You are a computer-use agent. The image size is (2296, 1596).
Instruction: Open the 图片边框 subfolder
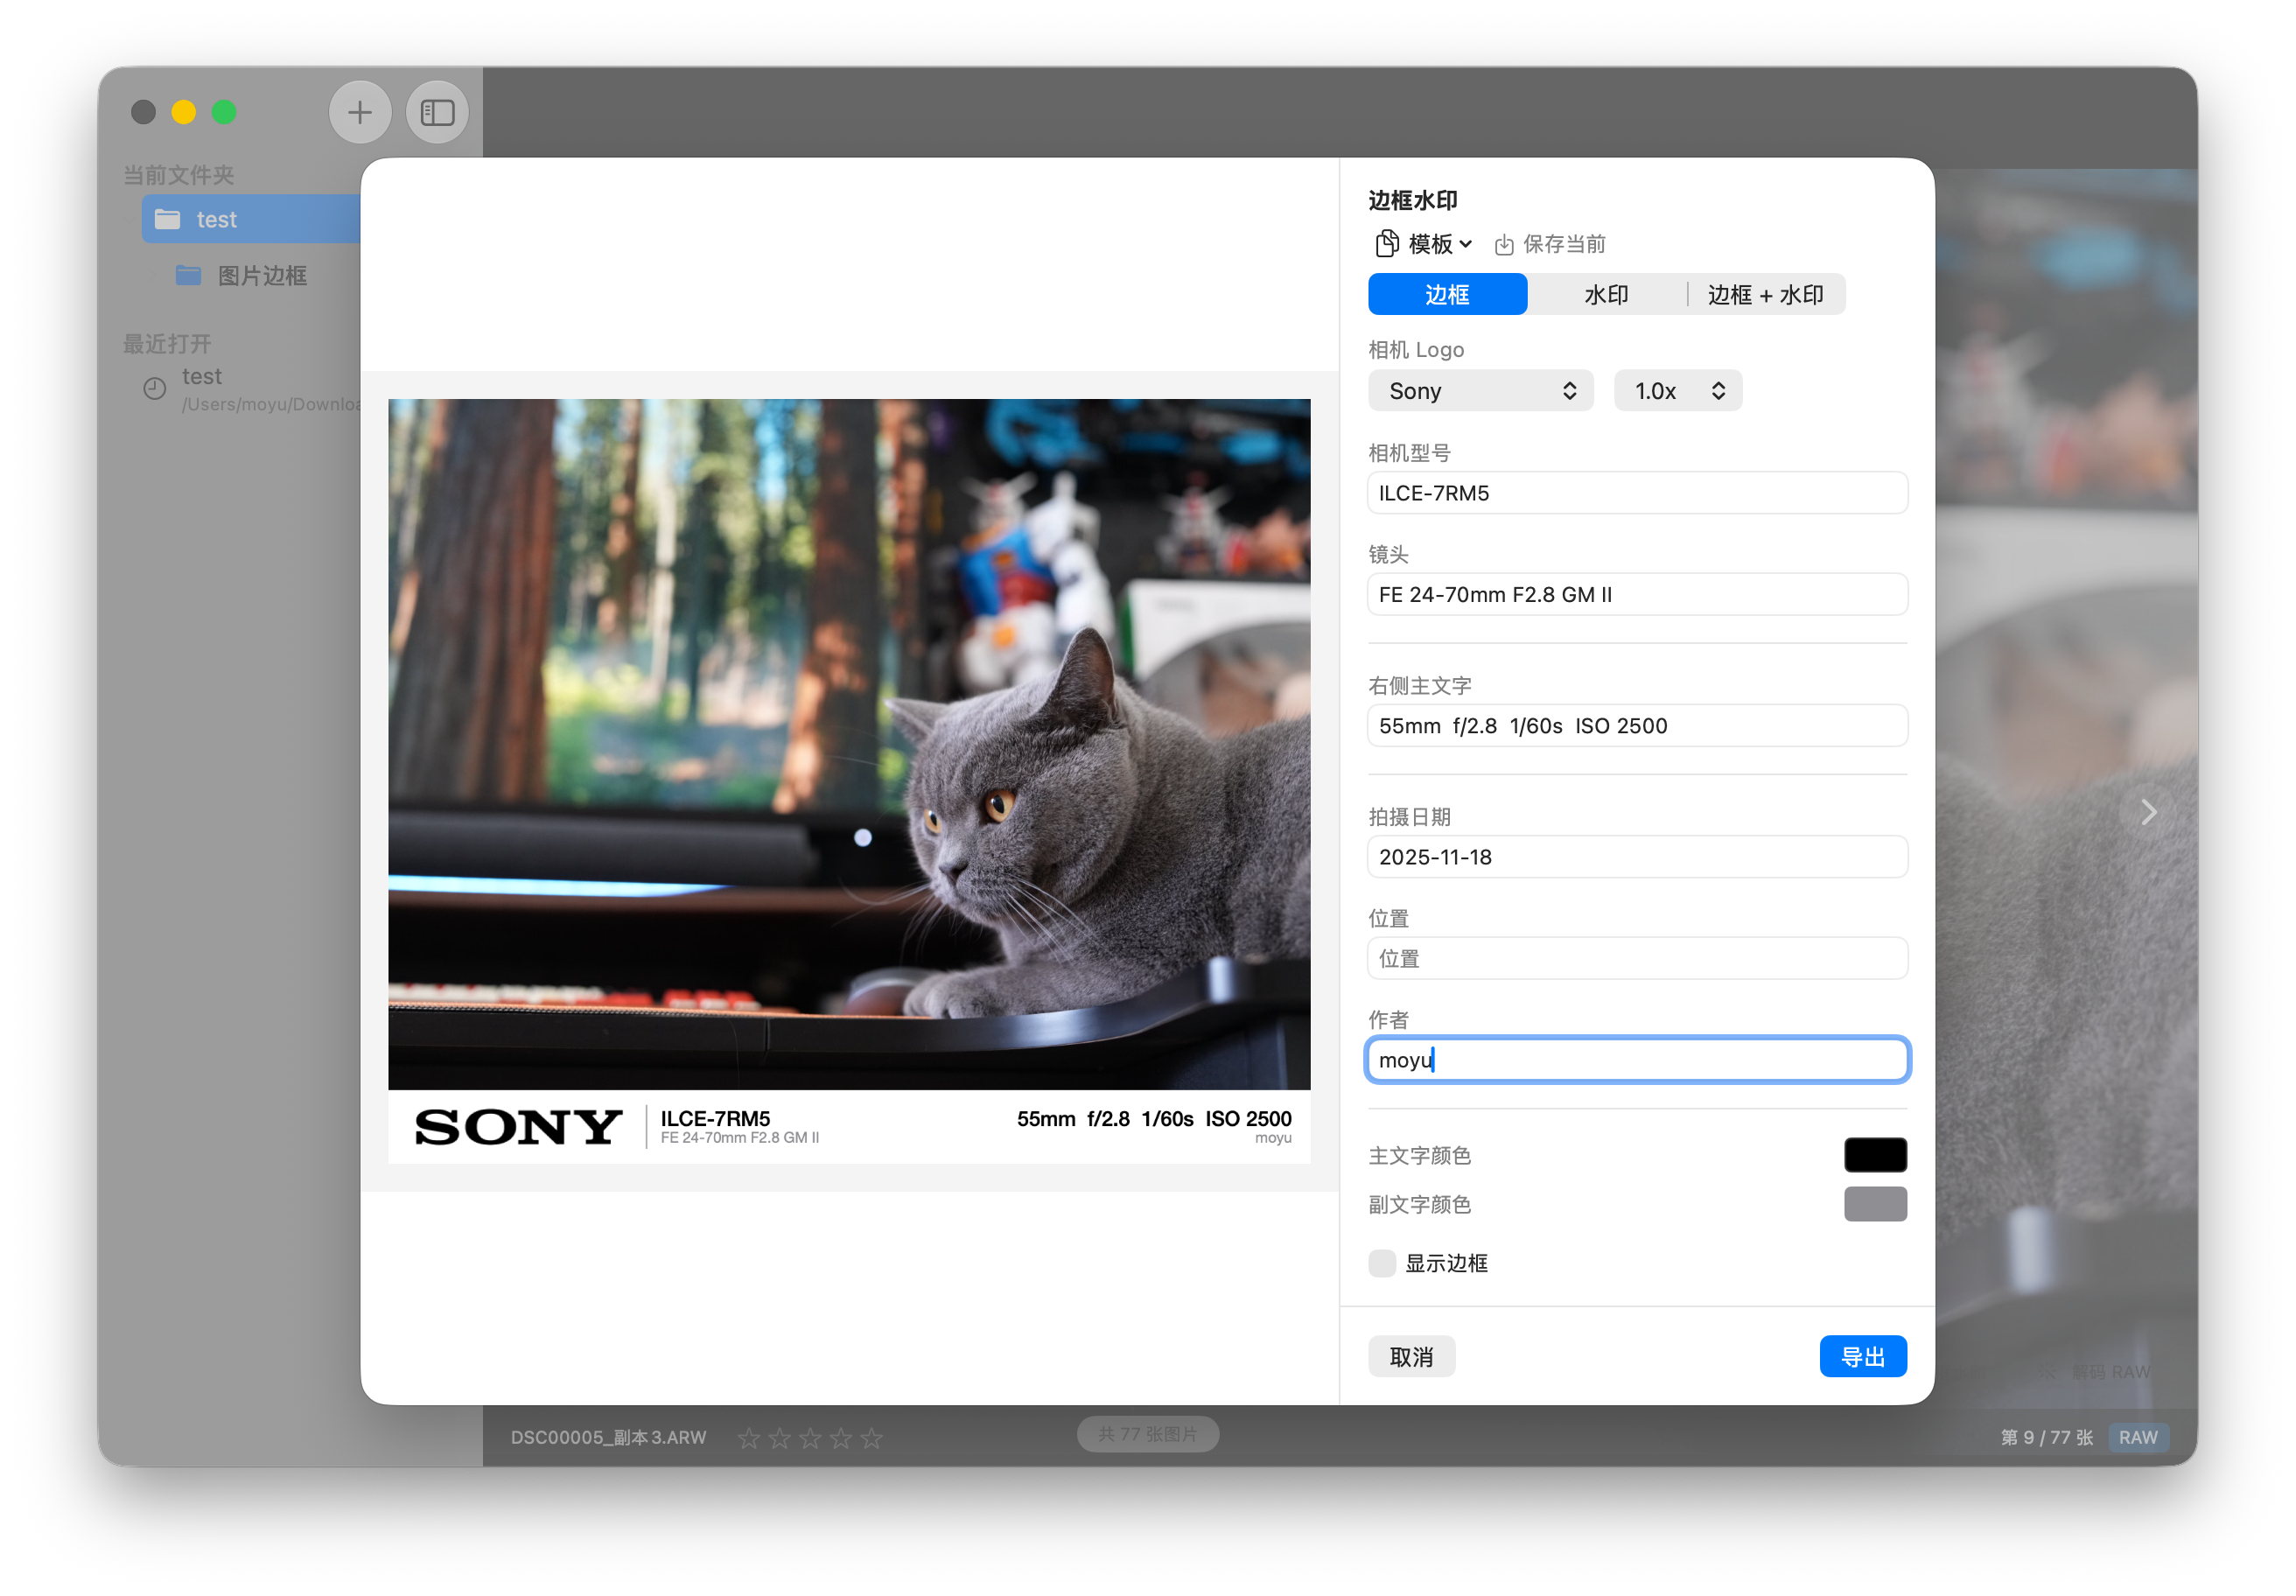[x=241, y=275]
